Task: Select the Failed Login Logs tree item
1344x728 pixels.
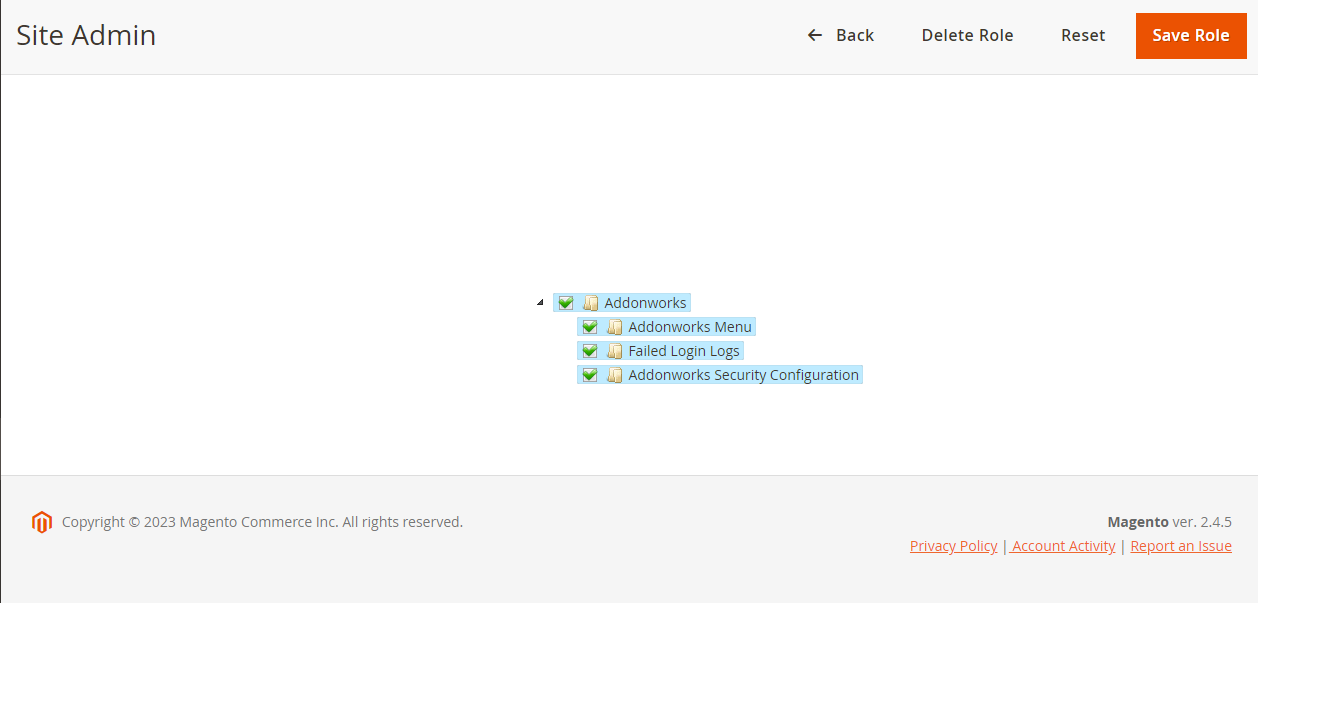Action: pos(684,351)
